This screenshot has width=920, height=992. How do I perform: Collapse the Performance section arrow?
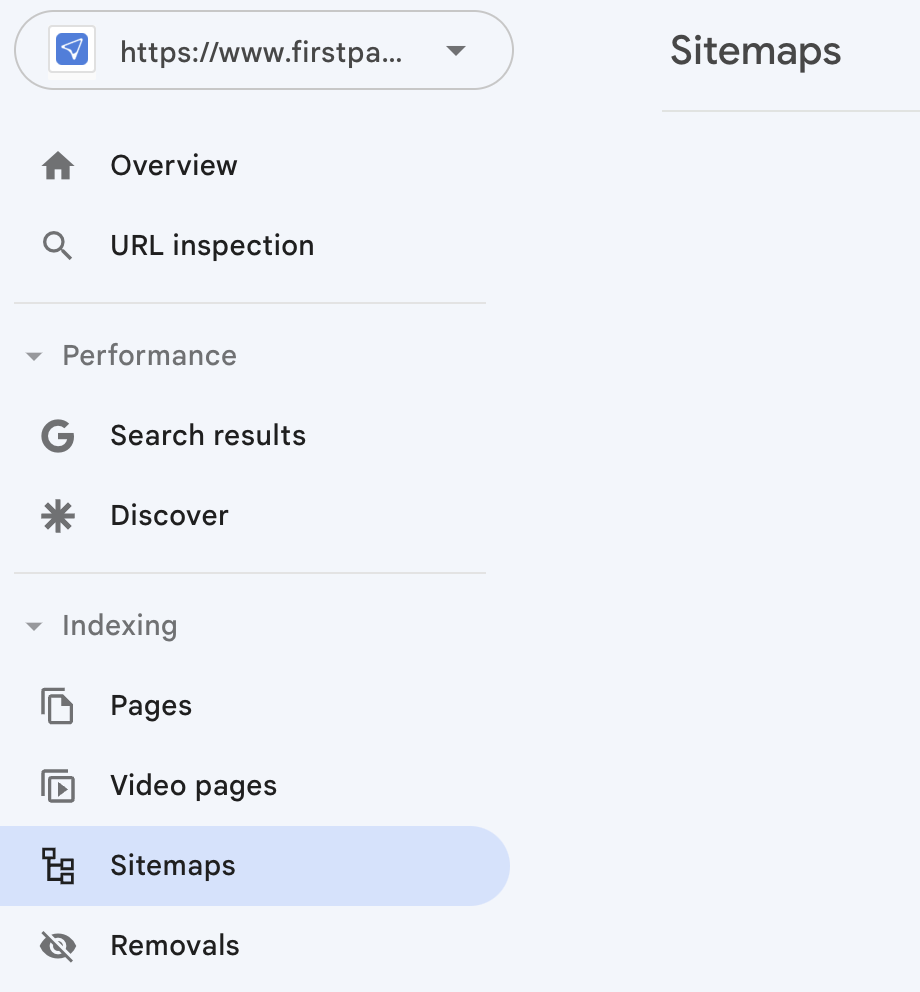point(34,357)
